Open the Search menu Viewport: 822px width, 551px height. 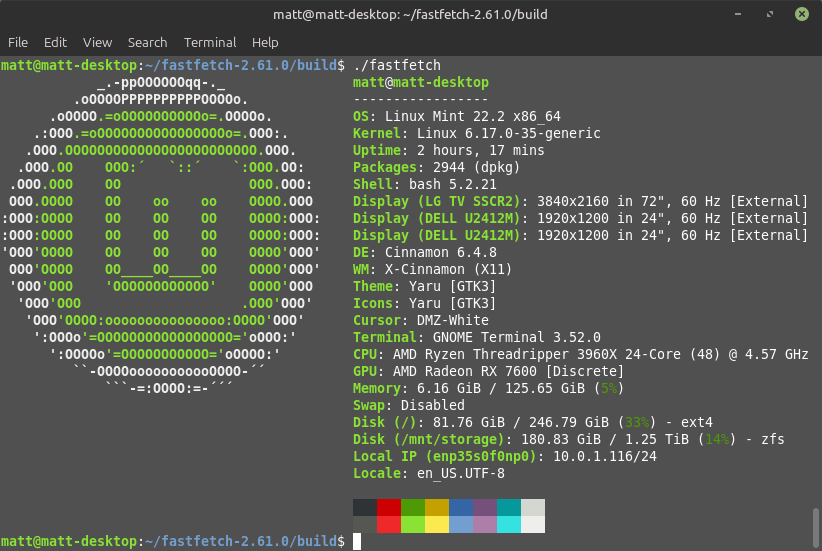click(x=147, y=42)
